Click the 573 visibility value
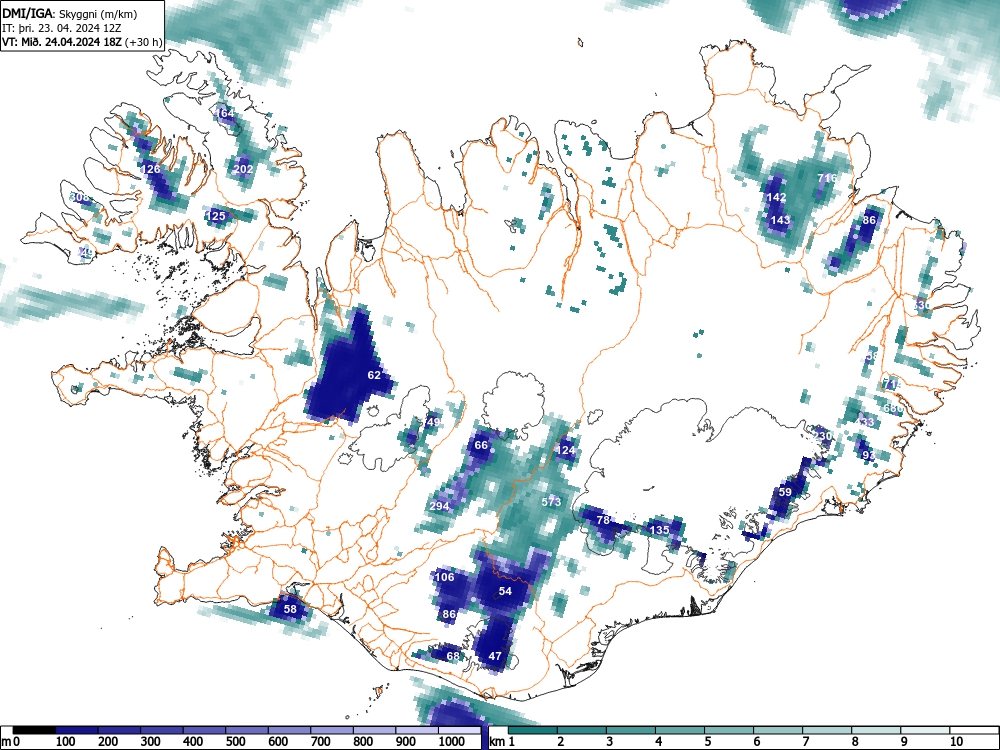1000x750 pixels. [551, 502]
